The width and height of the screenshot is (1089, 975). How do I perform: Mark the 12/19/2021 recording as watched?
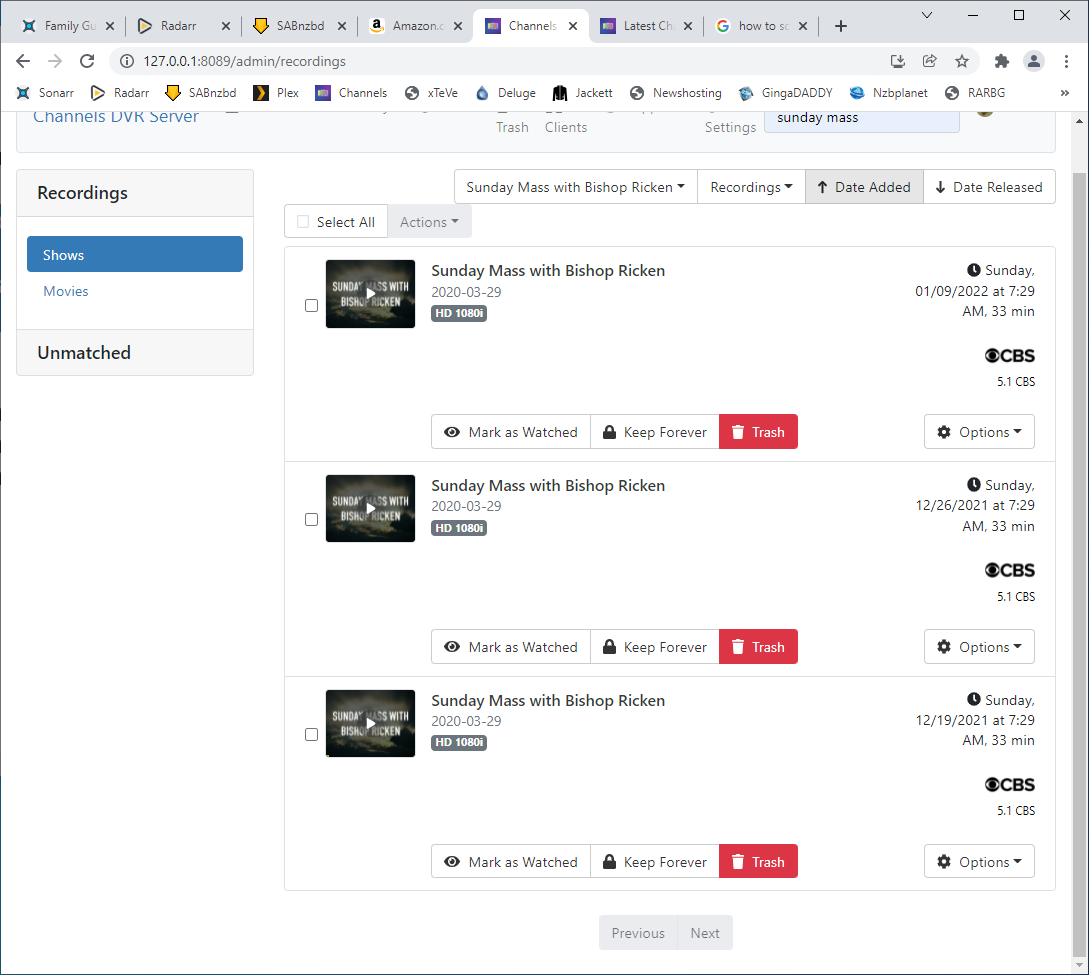point(511,862)
